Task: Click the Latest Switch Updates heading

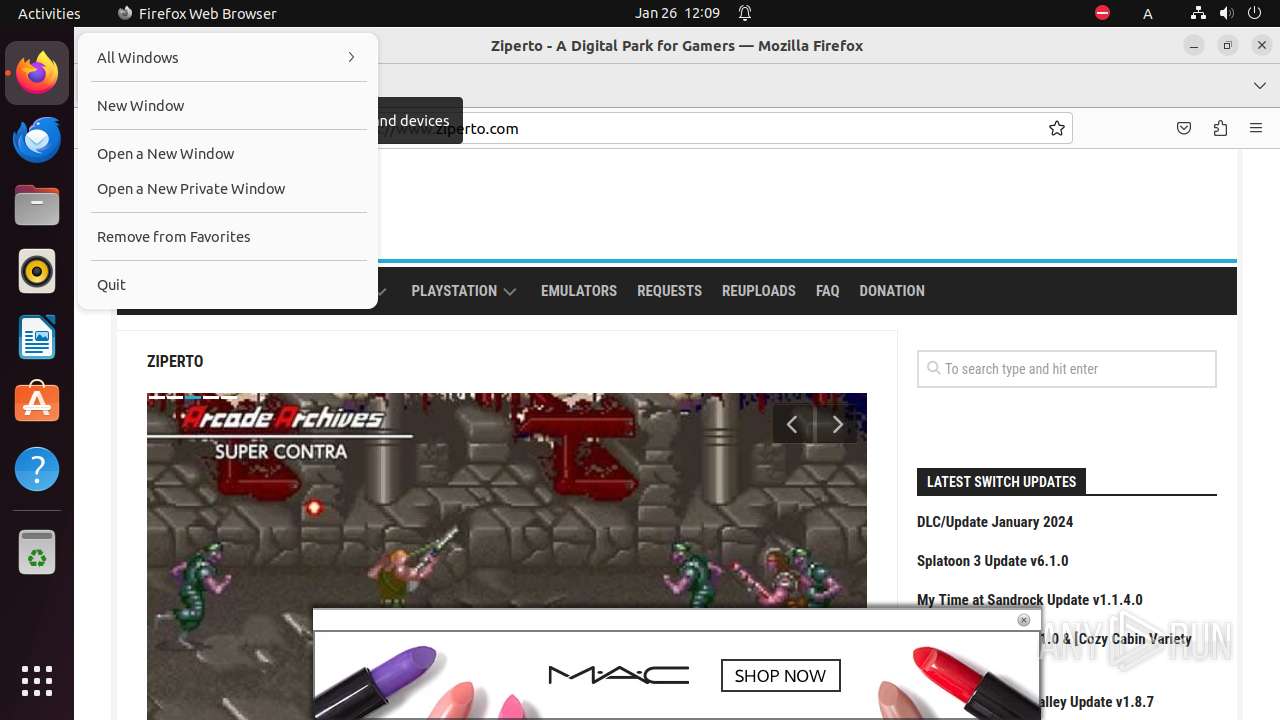Action: (1001, 482)
